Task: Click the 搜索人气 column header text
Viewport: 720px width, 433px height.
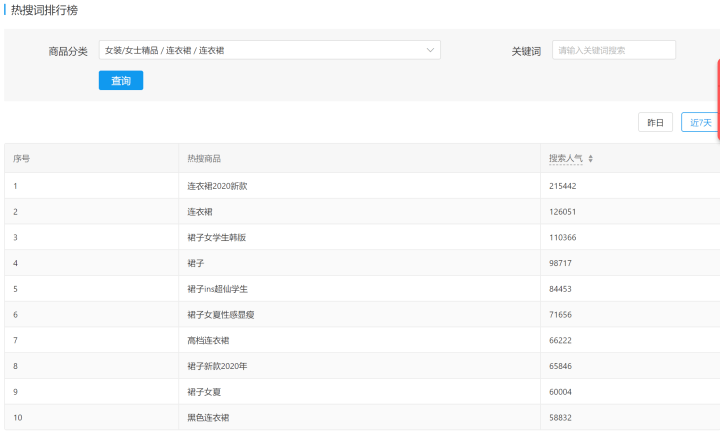Action: [x=565, y=159]
